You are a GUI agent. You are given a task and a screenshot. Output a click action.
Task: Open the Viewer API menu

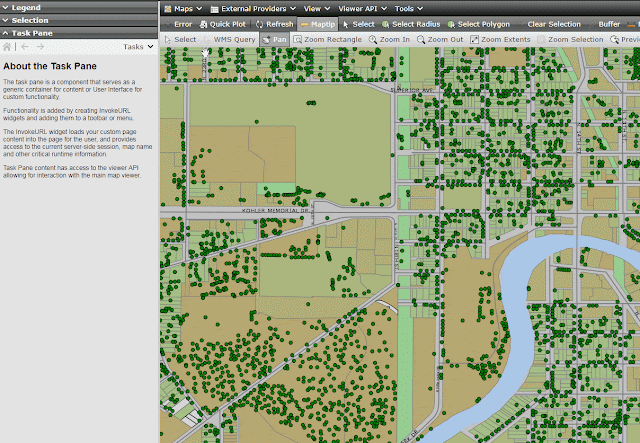click(362, 9)
